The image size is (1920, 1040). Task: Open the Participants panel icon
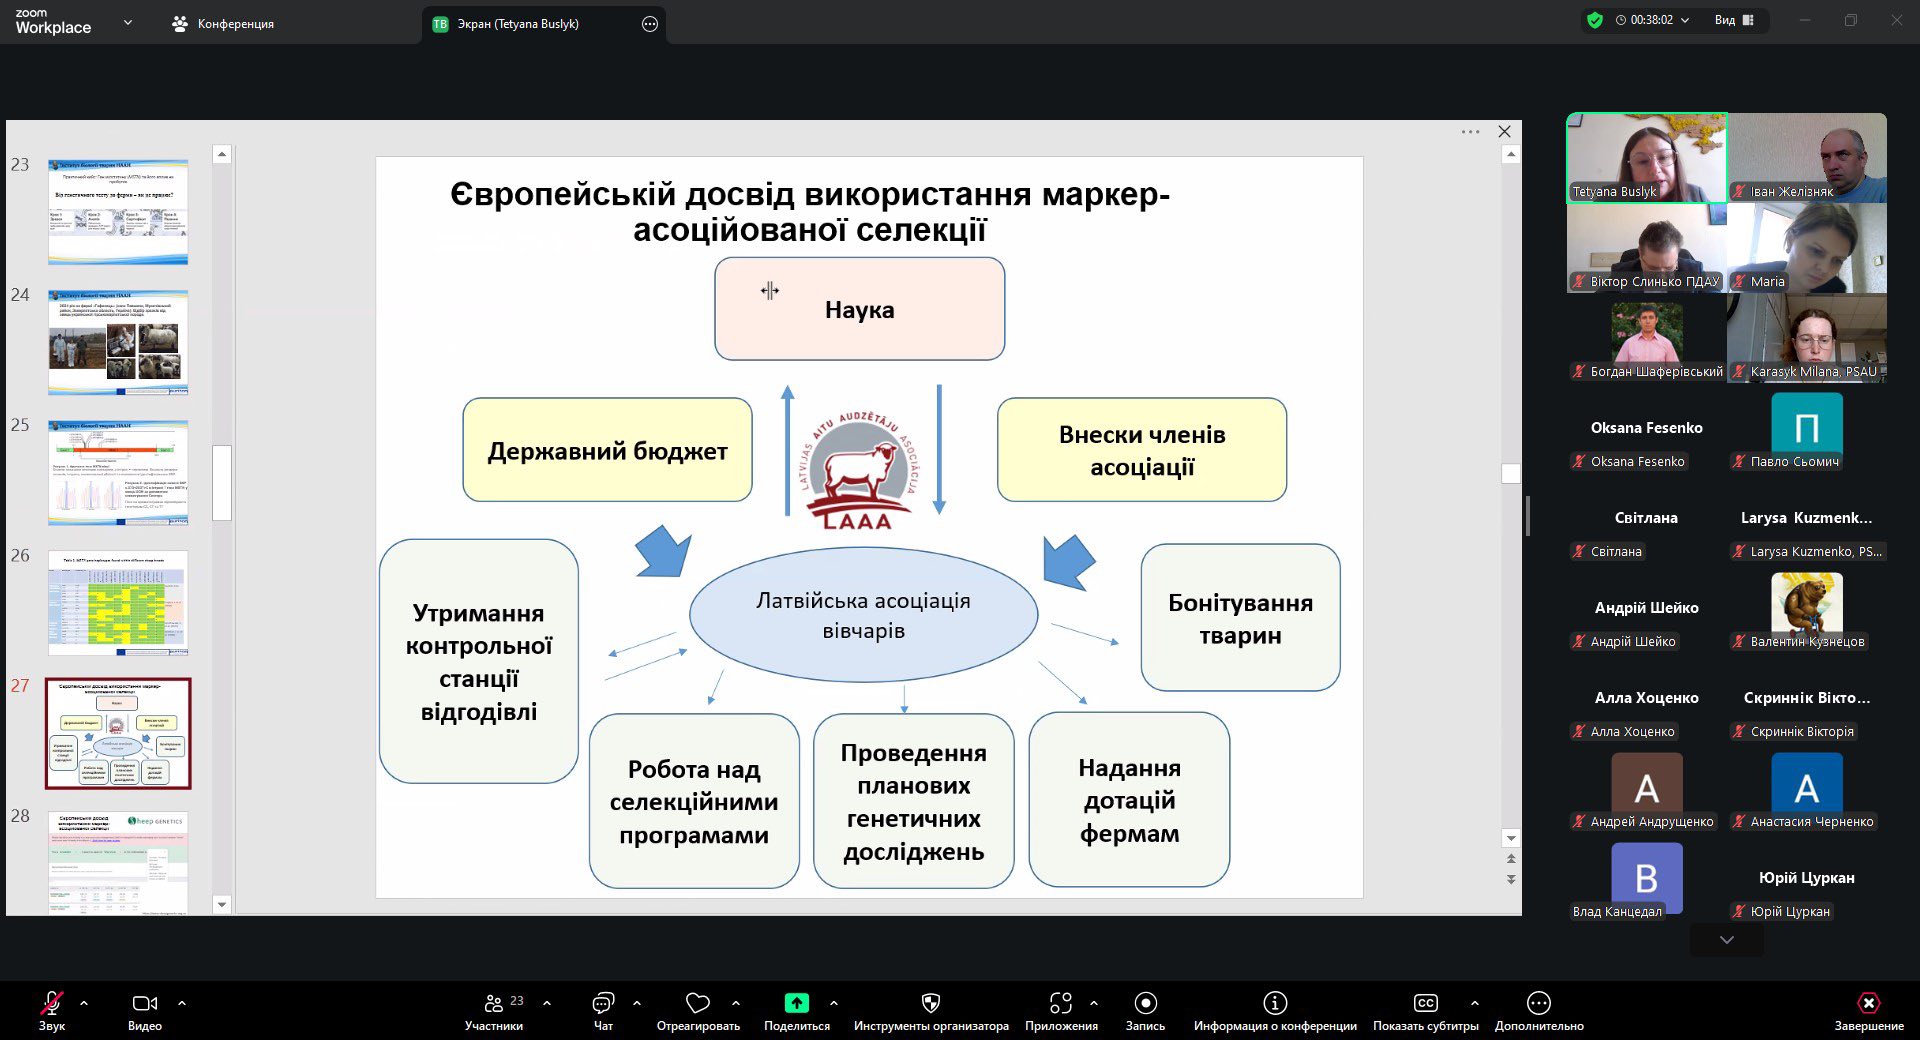494,1003
